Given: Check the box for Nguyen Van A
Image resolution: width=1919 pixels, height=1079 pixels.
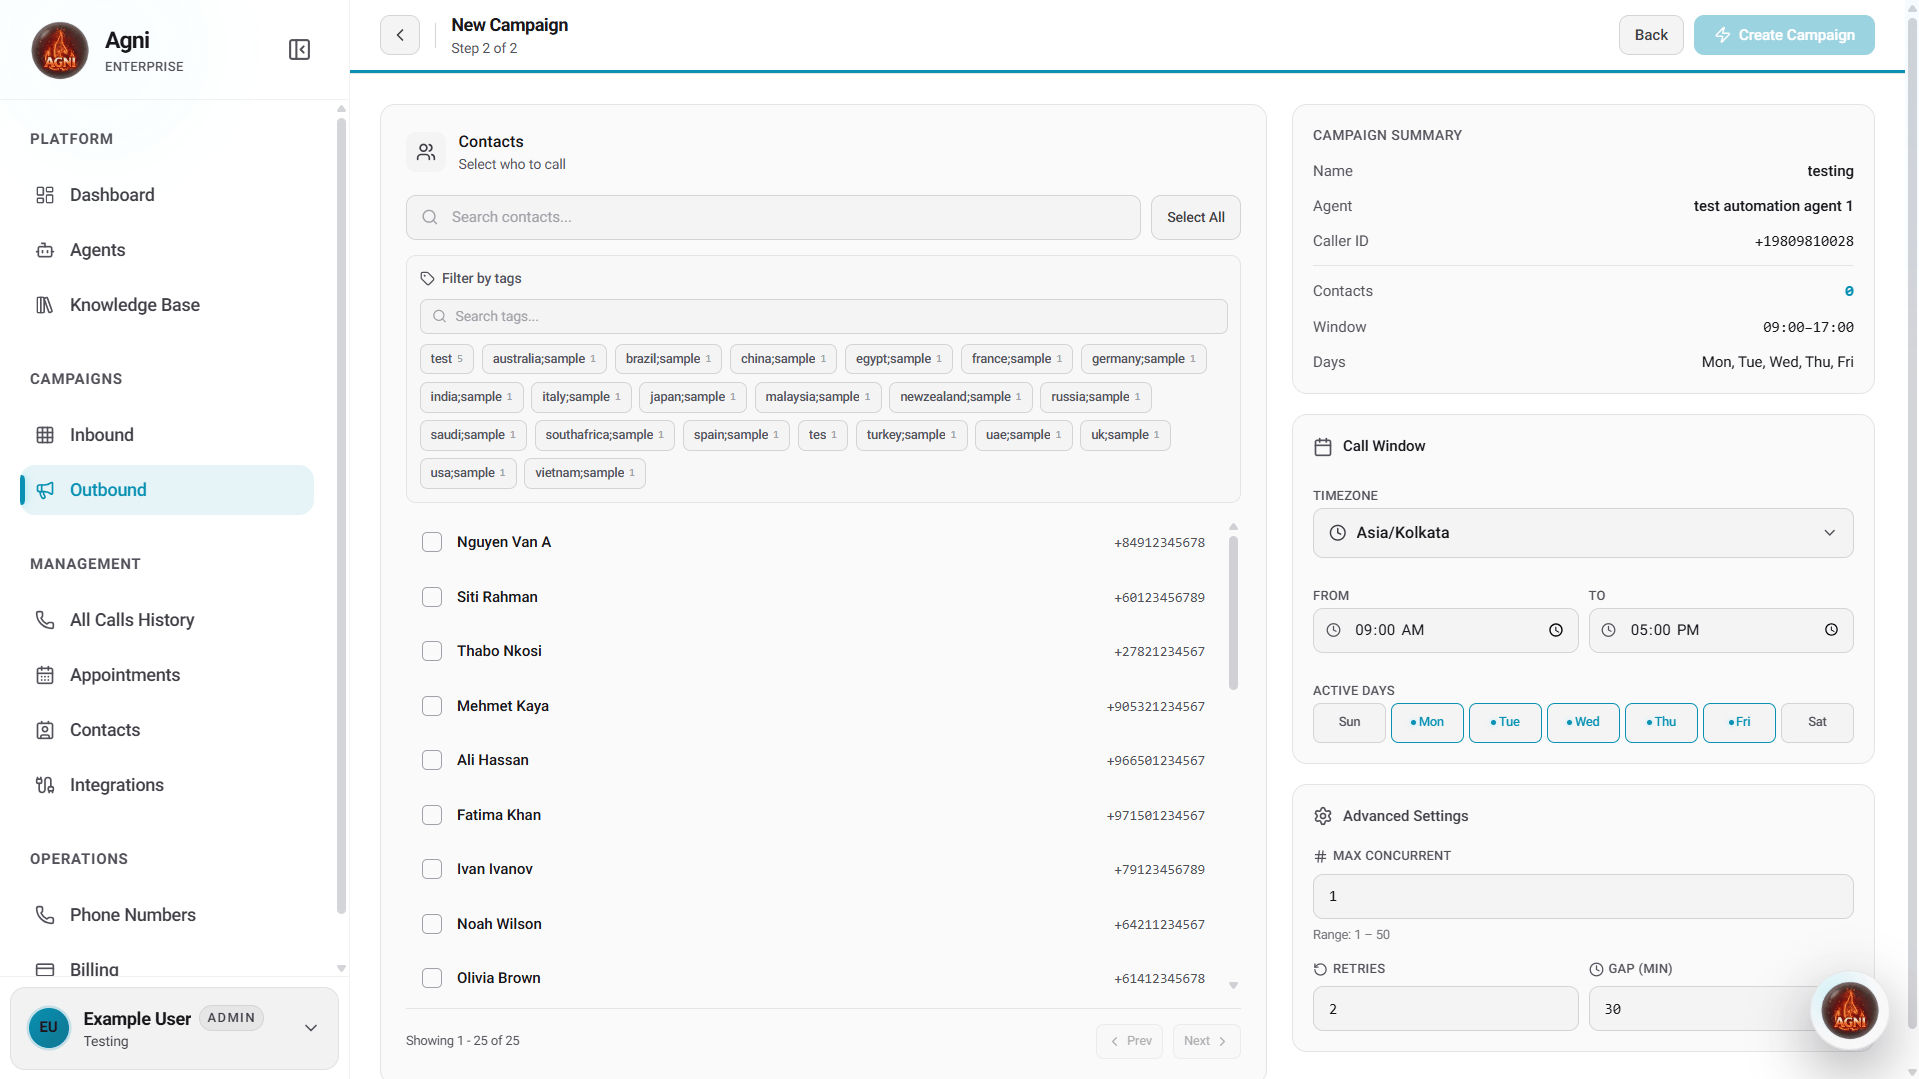Looking at the screenshot, I should pyautogui.click(x=432, y=542).
